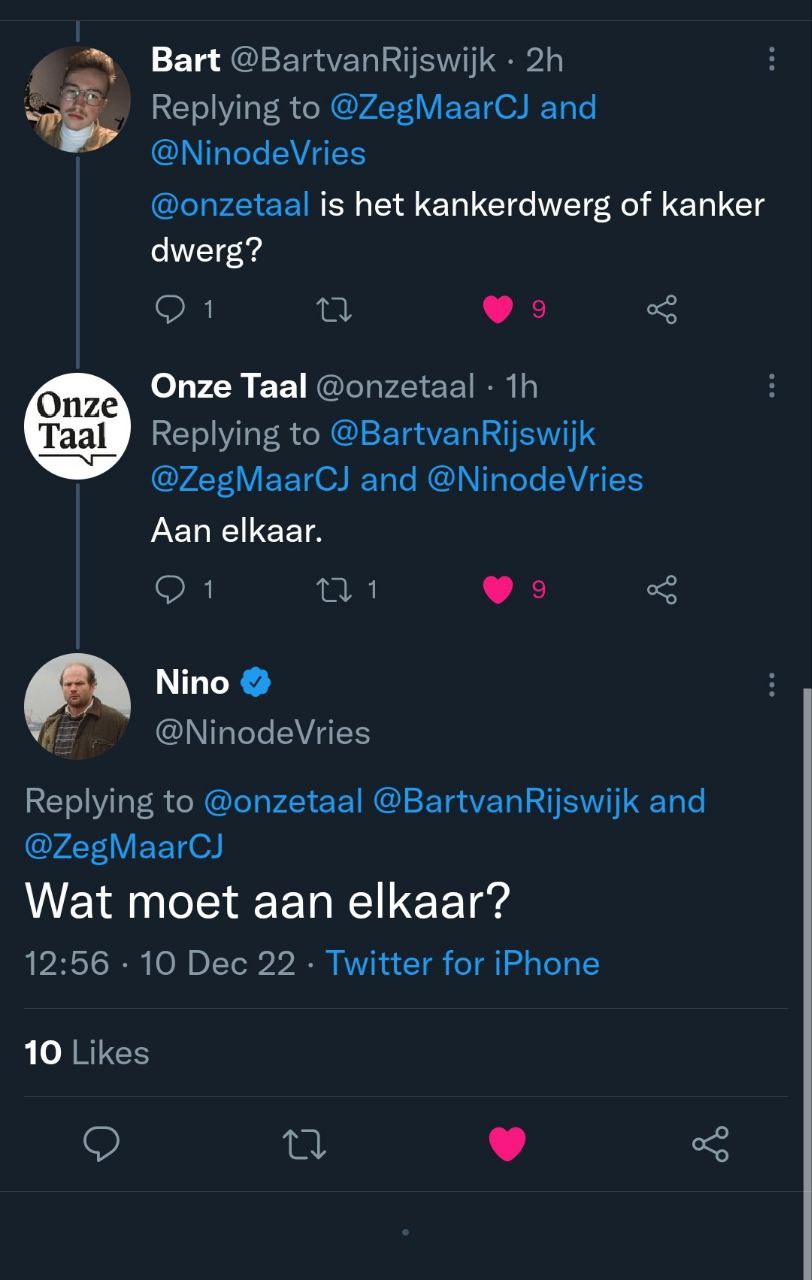Open Nino's profile avatar

(77, 706)
